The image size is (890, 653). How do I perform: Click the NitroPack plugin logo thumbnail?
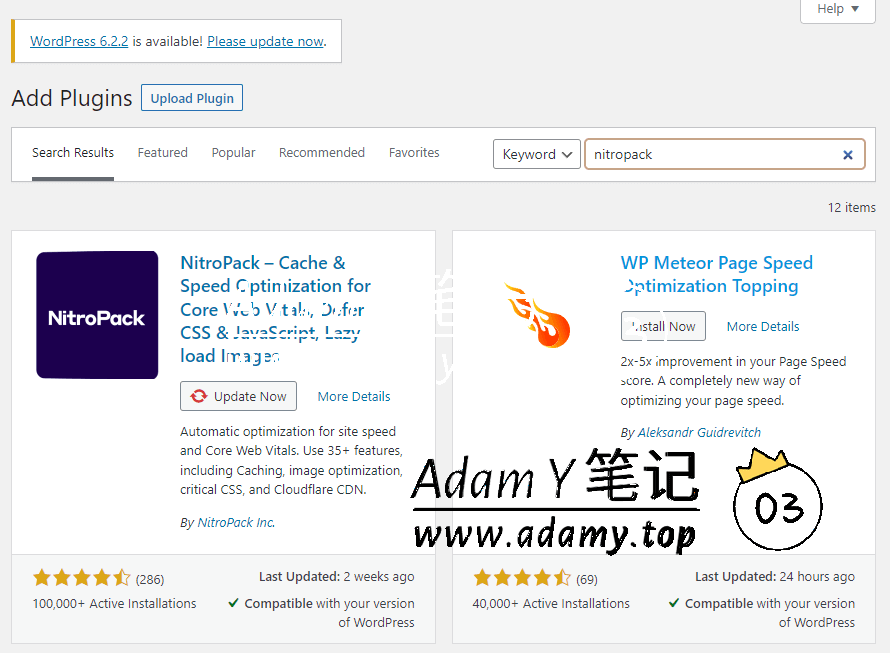click(97, 315)
